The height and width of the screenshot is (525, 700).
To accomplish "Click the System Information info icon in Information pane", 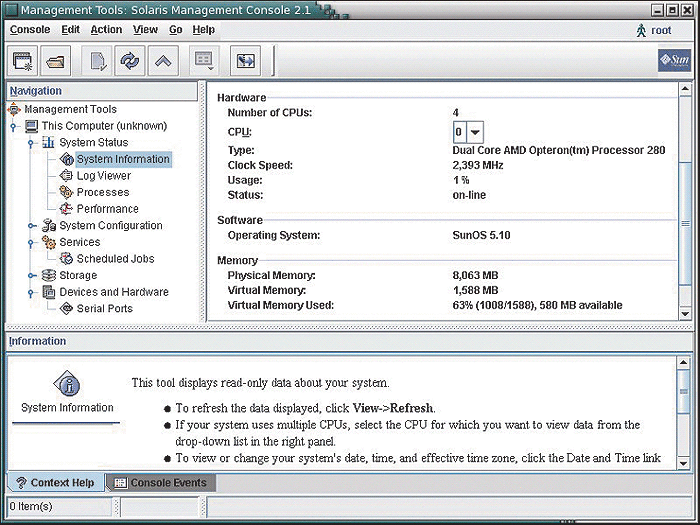I will (x=67, y=384).
